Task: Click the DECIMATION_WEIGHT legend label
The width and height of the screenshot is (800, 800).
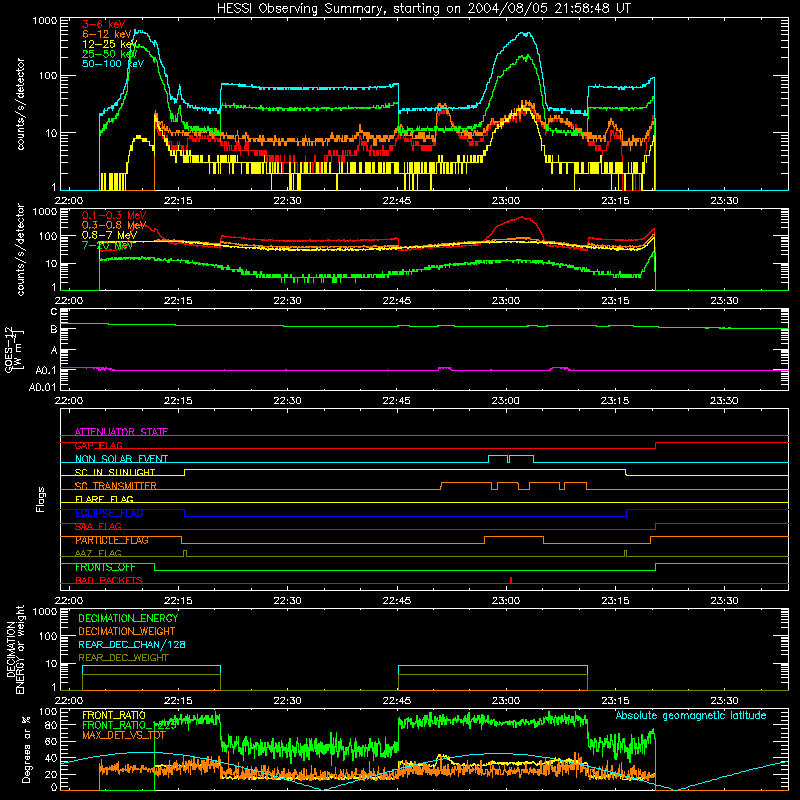Action: click(x=127, y=631)
